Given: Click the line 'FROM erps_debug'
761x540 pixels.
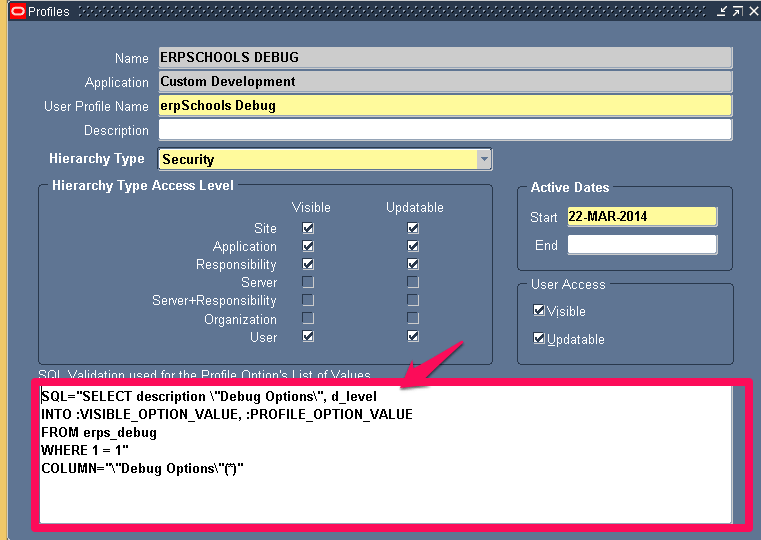Looking at the screenshot, I should point(99,432).
